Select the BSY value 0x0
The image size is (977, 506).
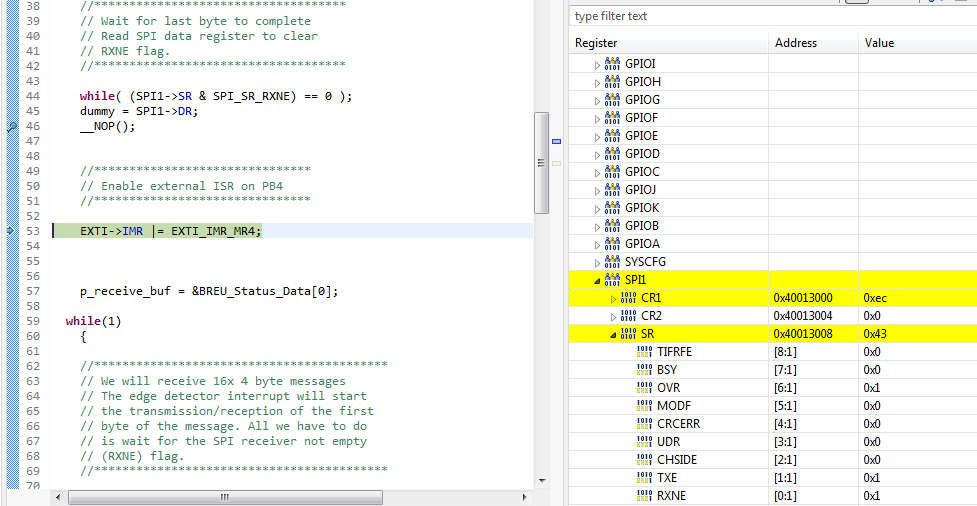[872, 370]
